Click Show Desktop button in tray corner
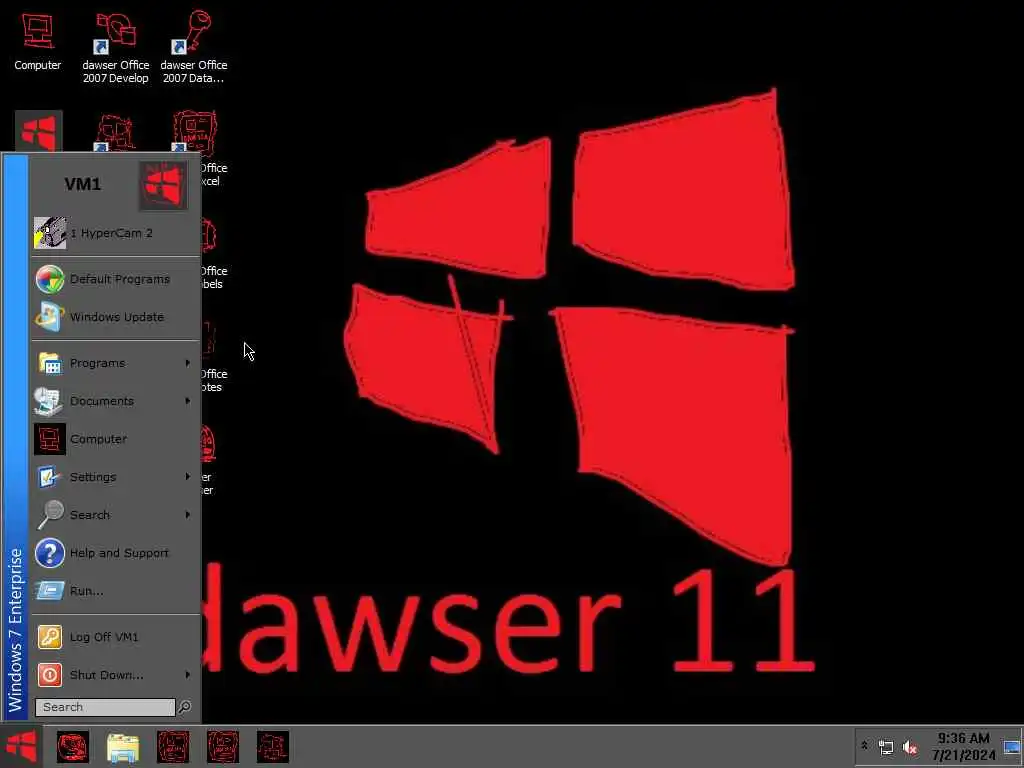This screenshot has height=768, width=1024. pyautogui.click(x=1012, y=746)
